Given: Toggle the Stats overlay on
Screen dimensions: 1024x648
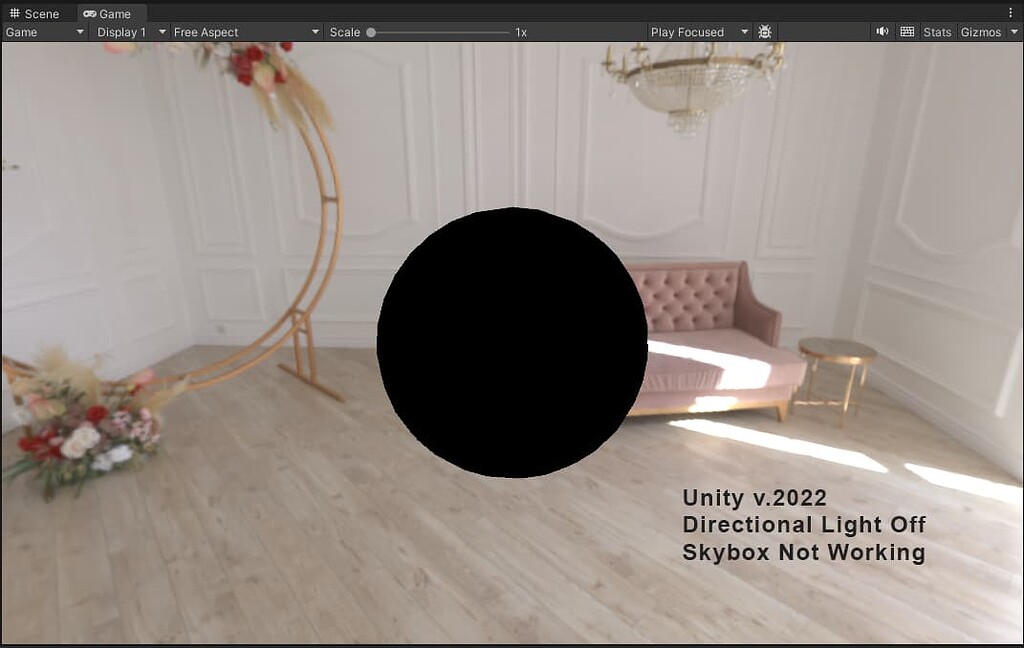Looking at the screenshot, I should click(937, 31).
